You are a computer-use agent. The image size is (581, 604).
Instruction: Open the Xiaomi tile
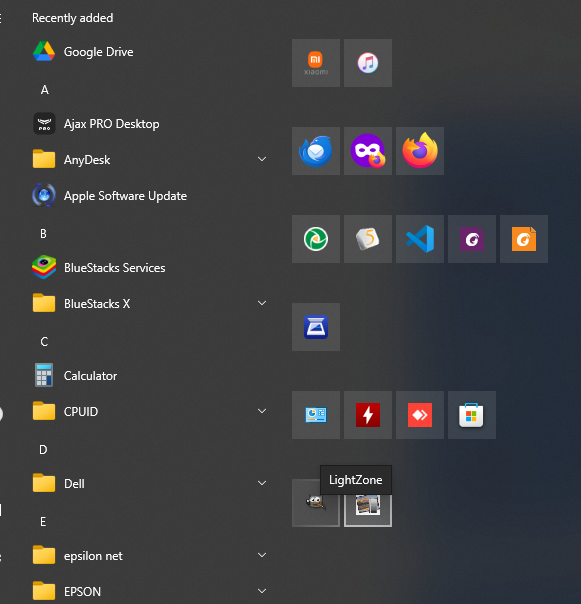tap(316, 63)
